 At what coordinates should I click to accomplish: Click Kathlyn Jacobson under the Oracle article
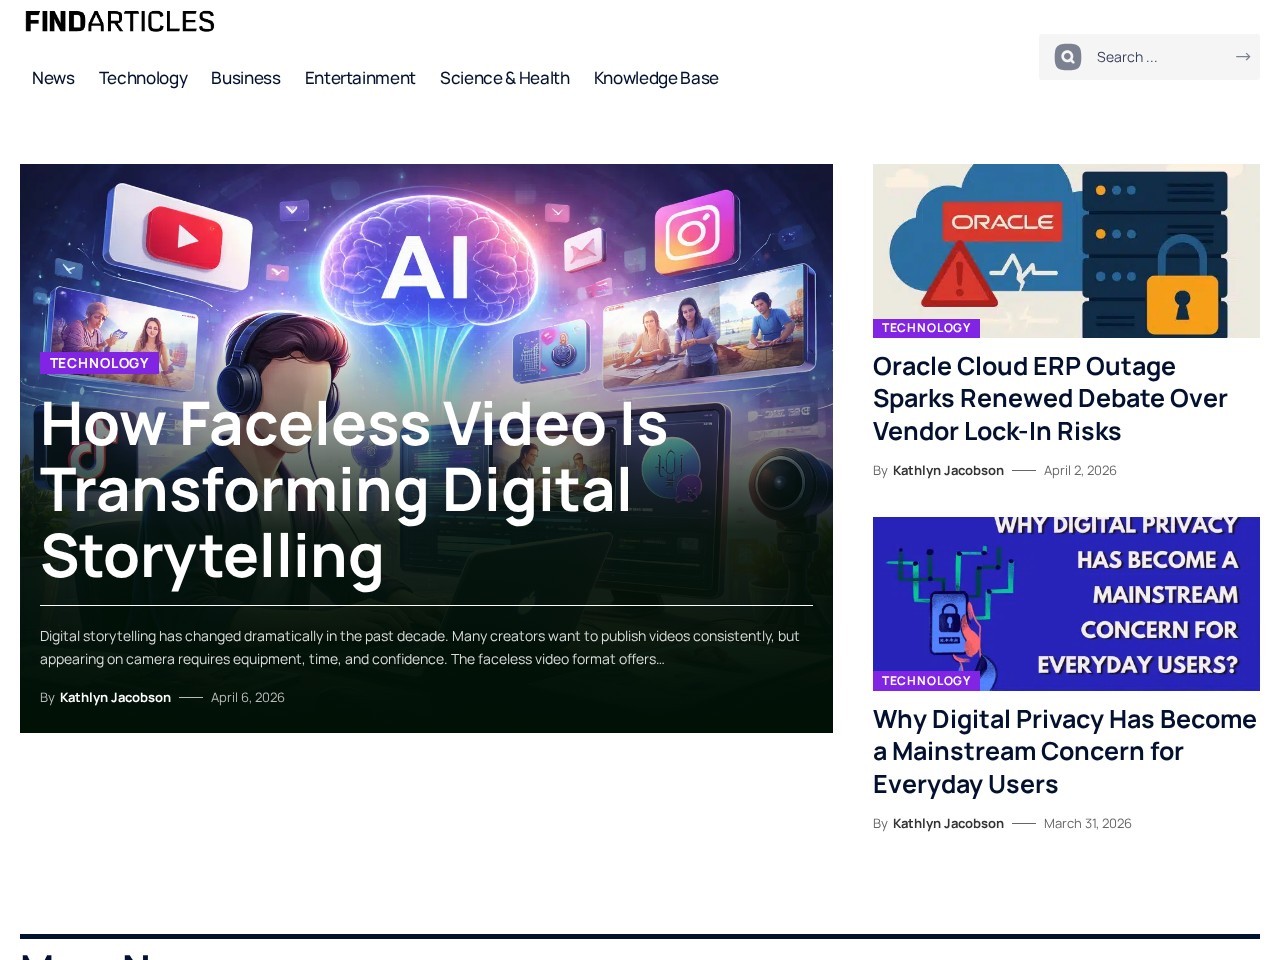click(x=948, y=471)
